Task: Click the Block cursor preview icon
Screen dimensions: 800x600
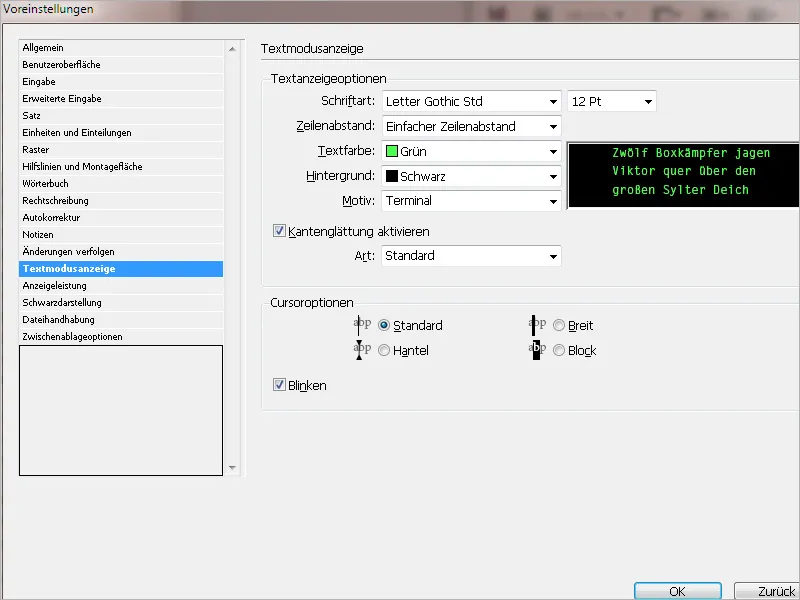Action: click(538, 351)
